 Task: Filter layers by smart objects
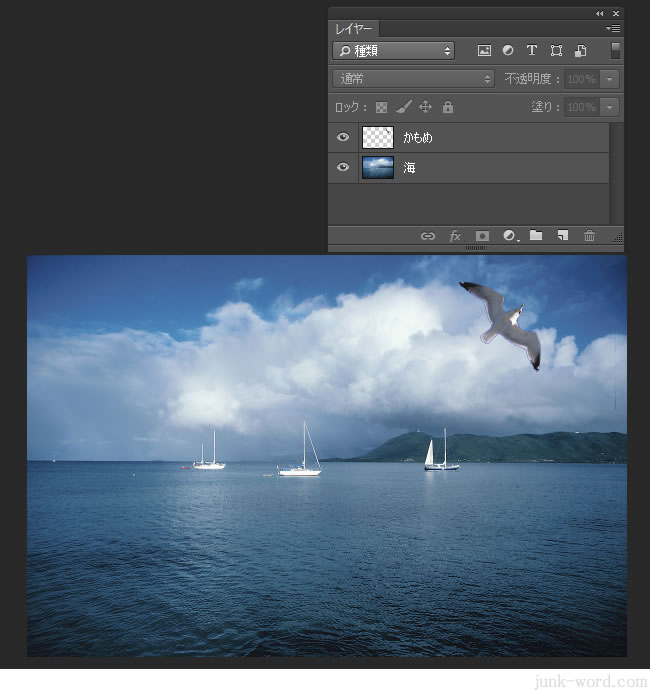point(580,50)
